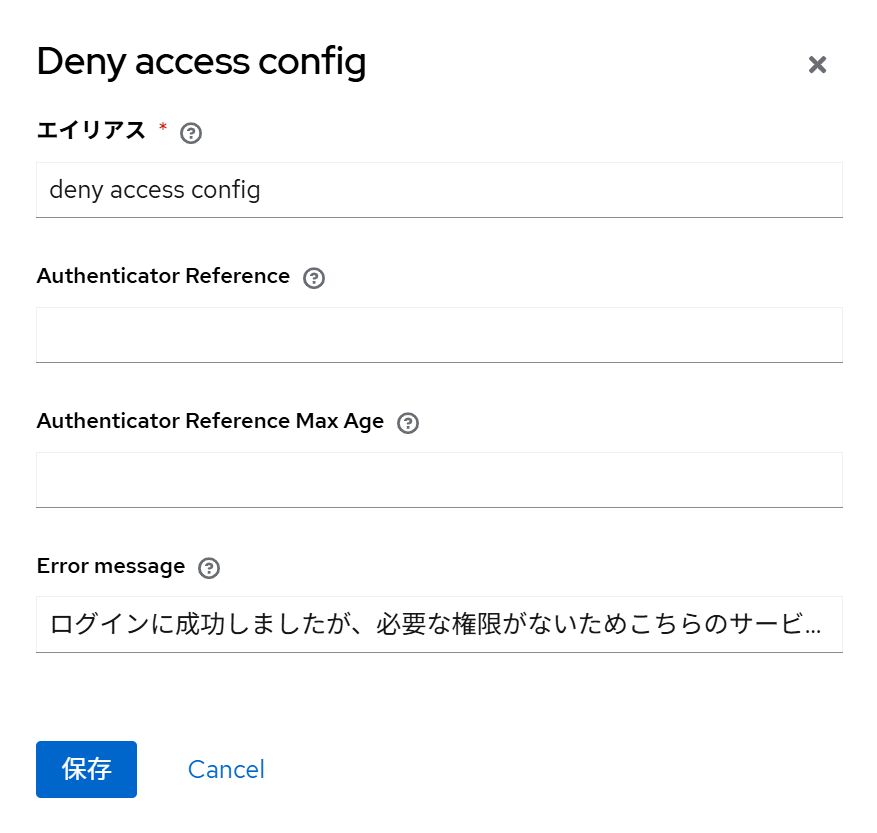
Task: Click the word 'config' in the alias value
Action: 226,190
